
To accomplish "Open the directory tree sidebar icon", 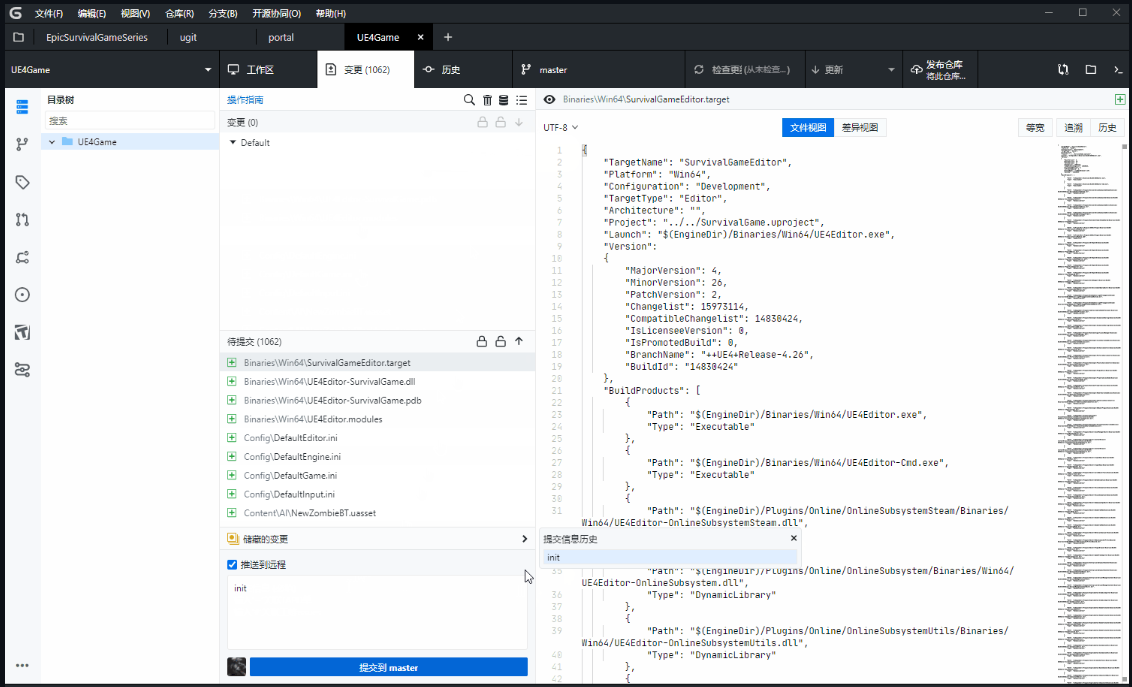I will click(x=22, y=107).
